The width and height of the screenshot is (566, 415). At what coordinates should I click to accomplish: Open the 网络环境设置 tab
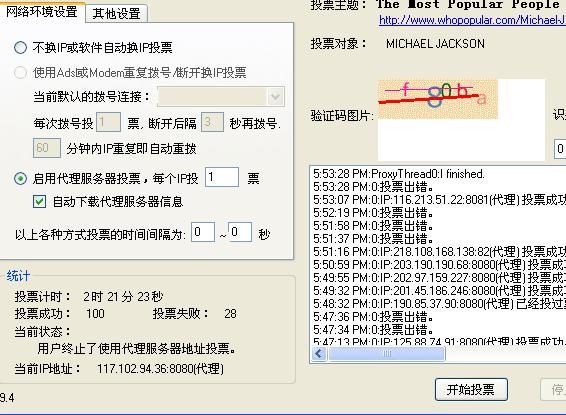click(x=42, y=12)
